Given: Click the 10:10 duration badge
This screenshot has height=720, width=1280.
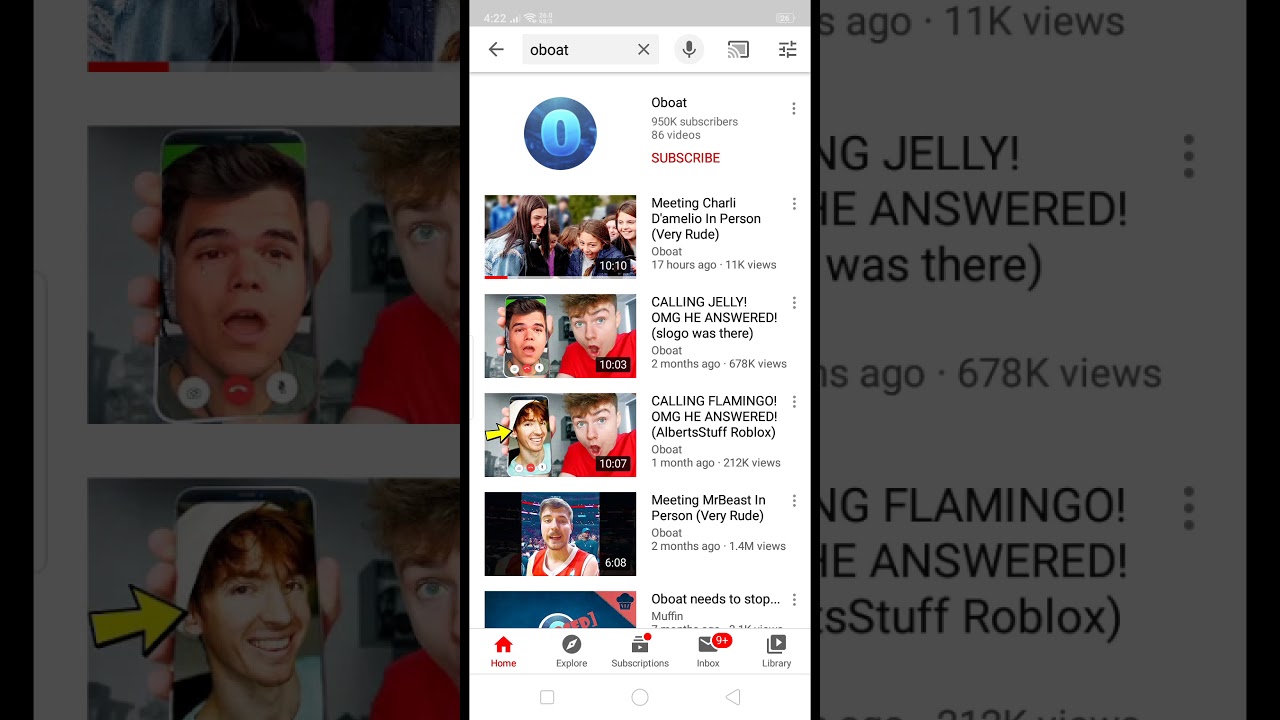Looking at the screenshot, I should [x=613, y=266].
